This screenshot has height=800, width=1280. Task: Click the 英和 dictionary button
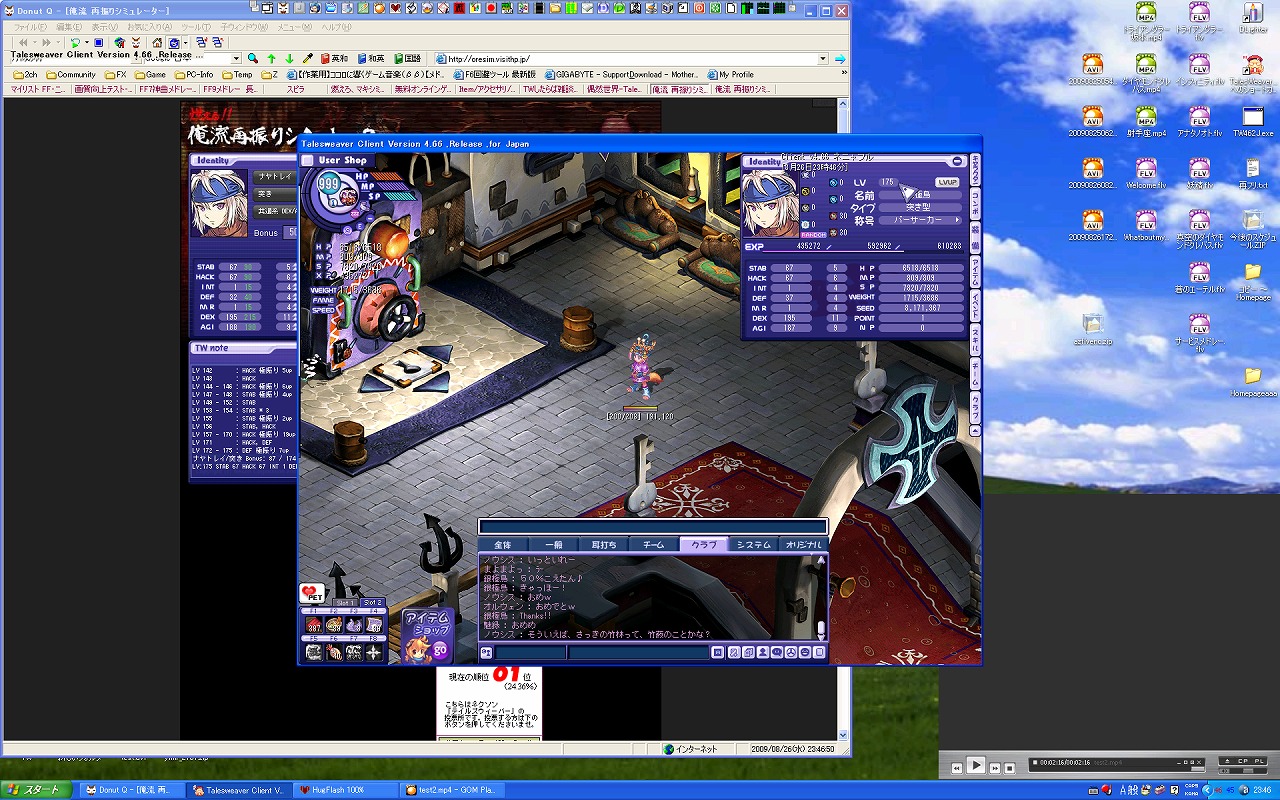coord(334,59)
